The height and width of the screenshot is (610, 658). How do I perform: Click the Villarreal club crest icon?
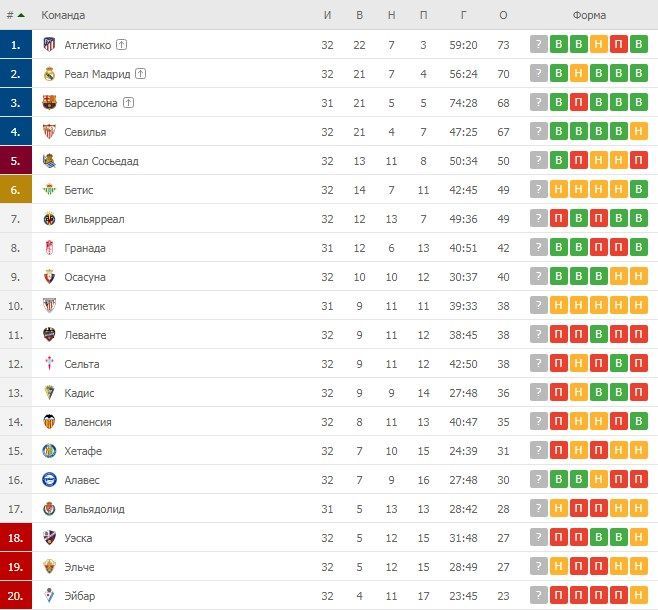coord(48,219)
